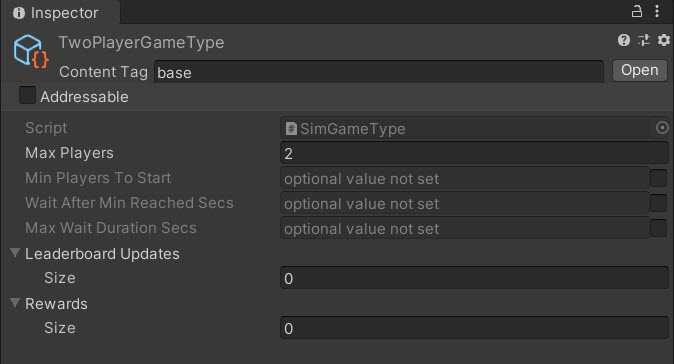The image size is (674, 364).
Task: Click the Content Tag field containing base
Action: (379, 72)
